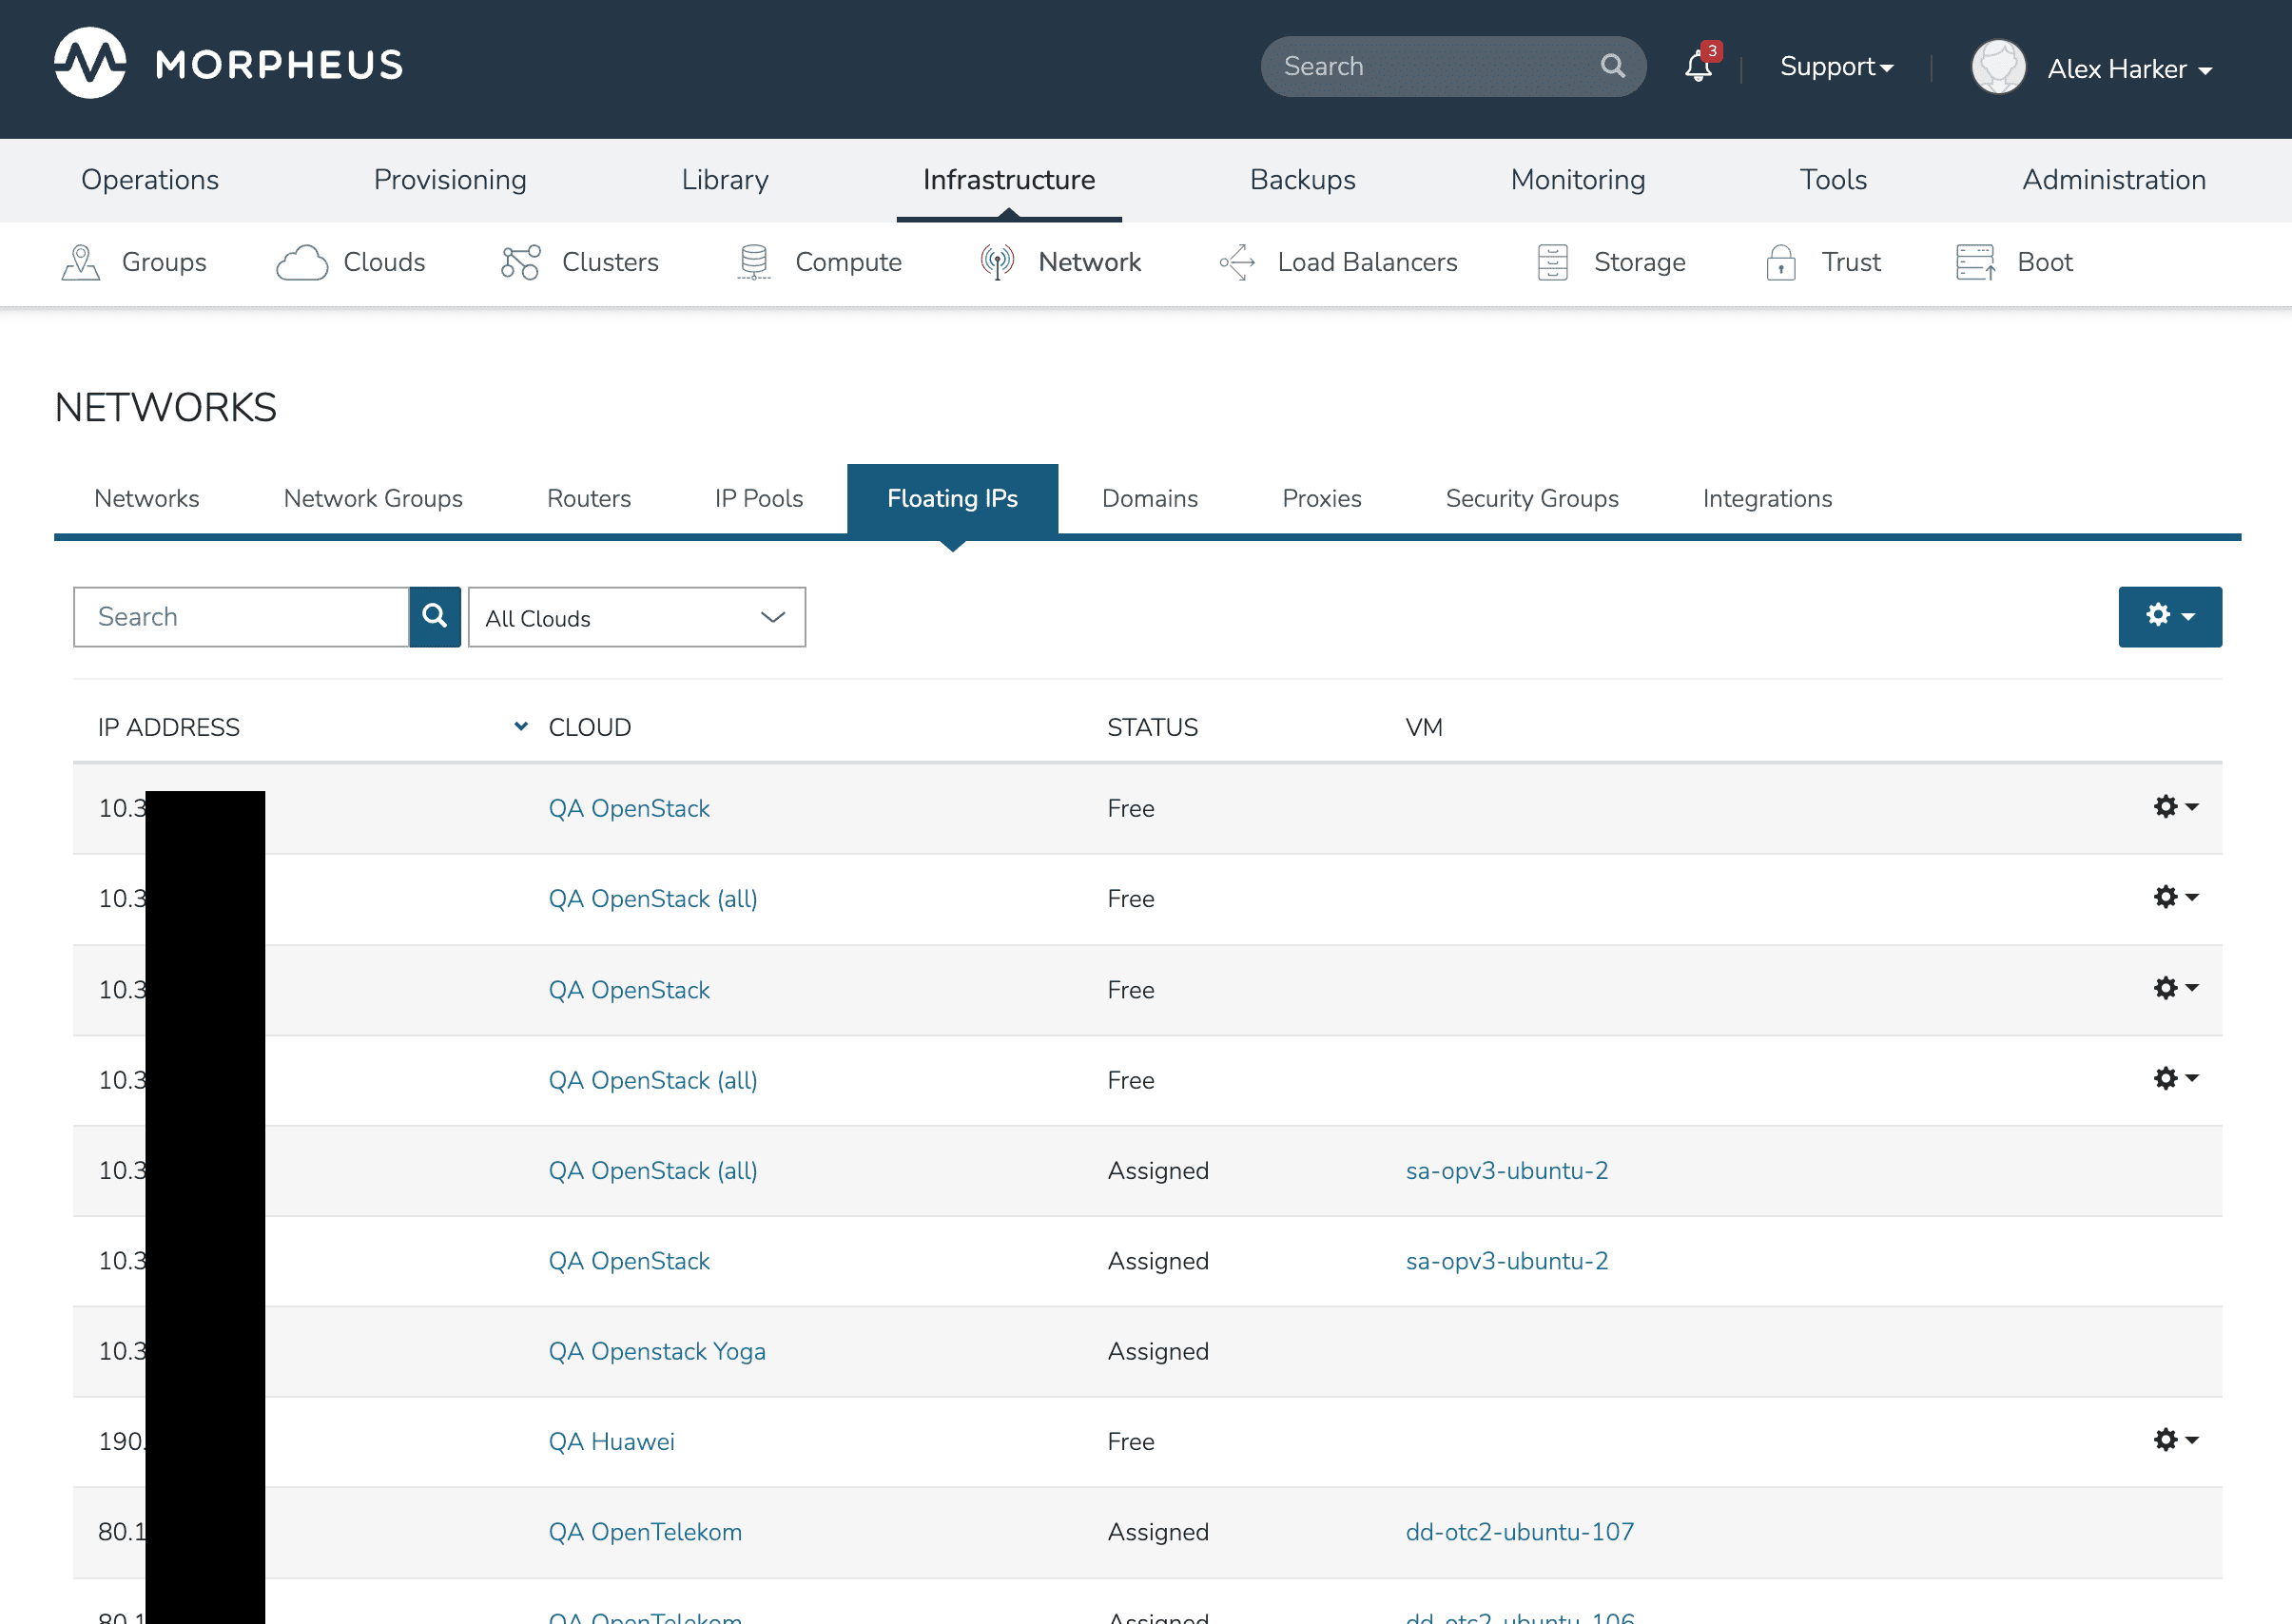Switch to the Security Groups tab
The image size is (2292, 1624).
pos(1531,498)
